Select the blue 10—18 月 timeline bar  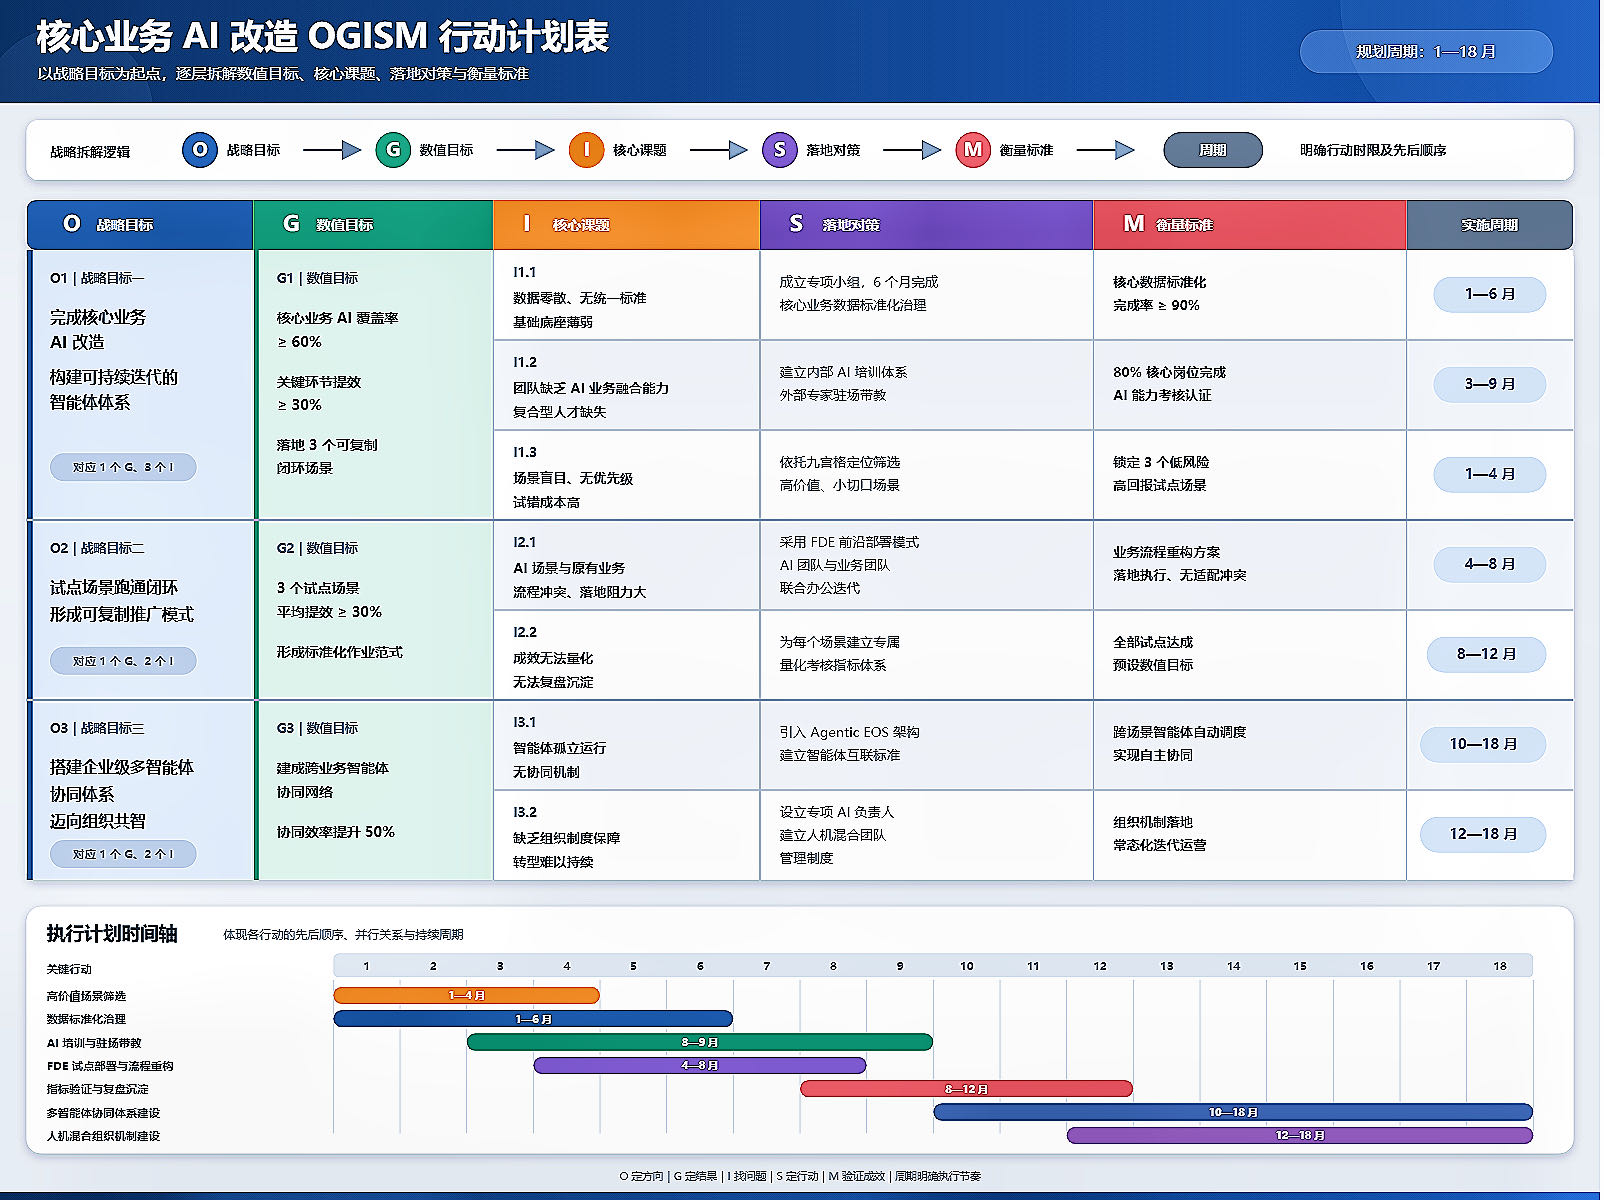[x=1233, y=1112]
